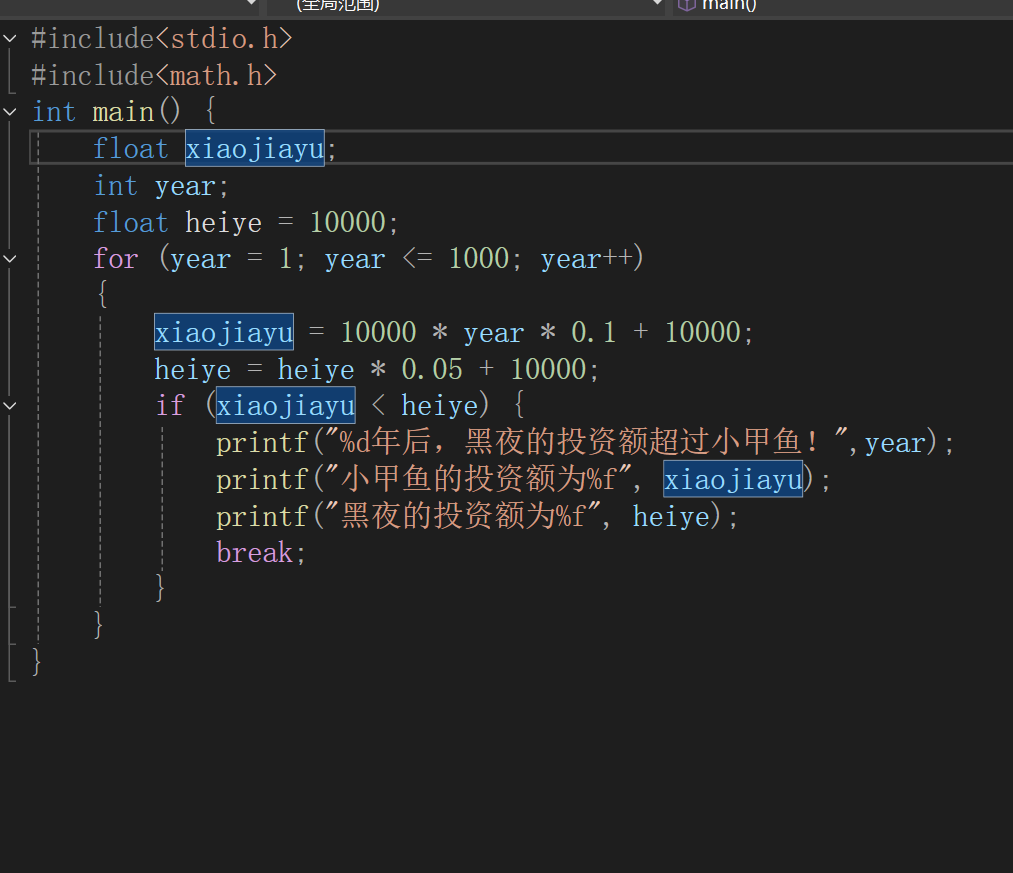The image size is (1013, 873).
Task: Click the #include<math.h> line
Action: point(154,76)
